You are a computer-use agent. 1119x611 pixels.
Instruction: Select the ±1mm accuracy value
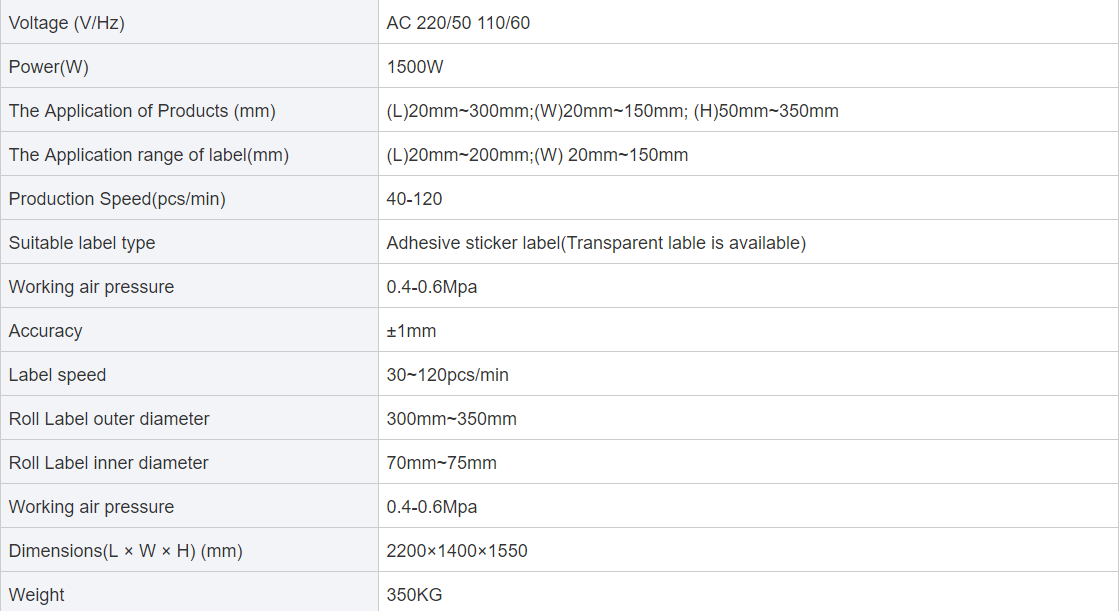pyautogui.click(x=411, y=331)
